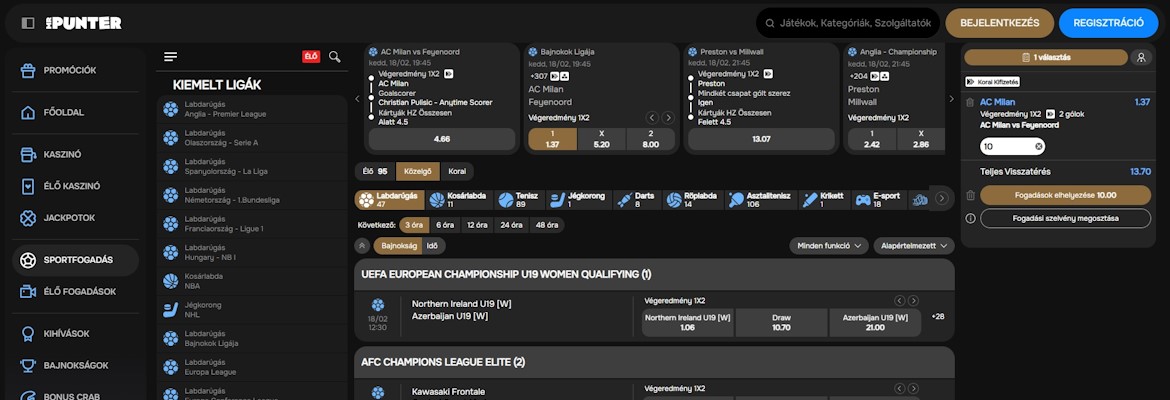Screen dimensions: 1170x400
Task: Select odds 1.37 in Bajnokok Ligája card
Action: tap(552, 139)
